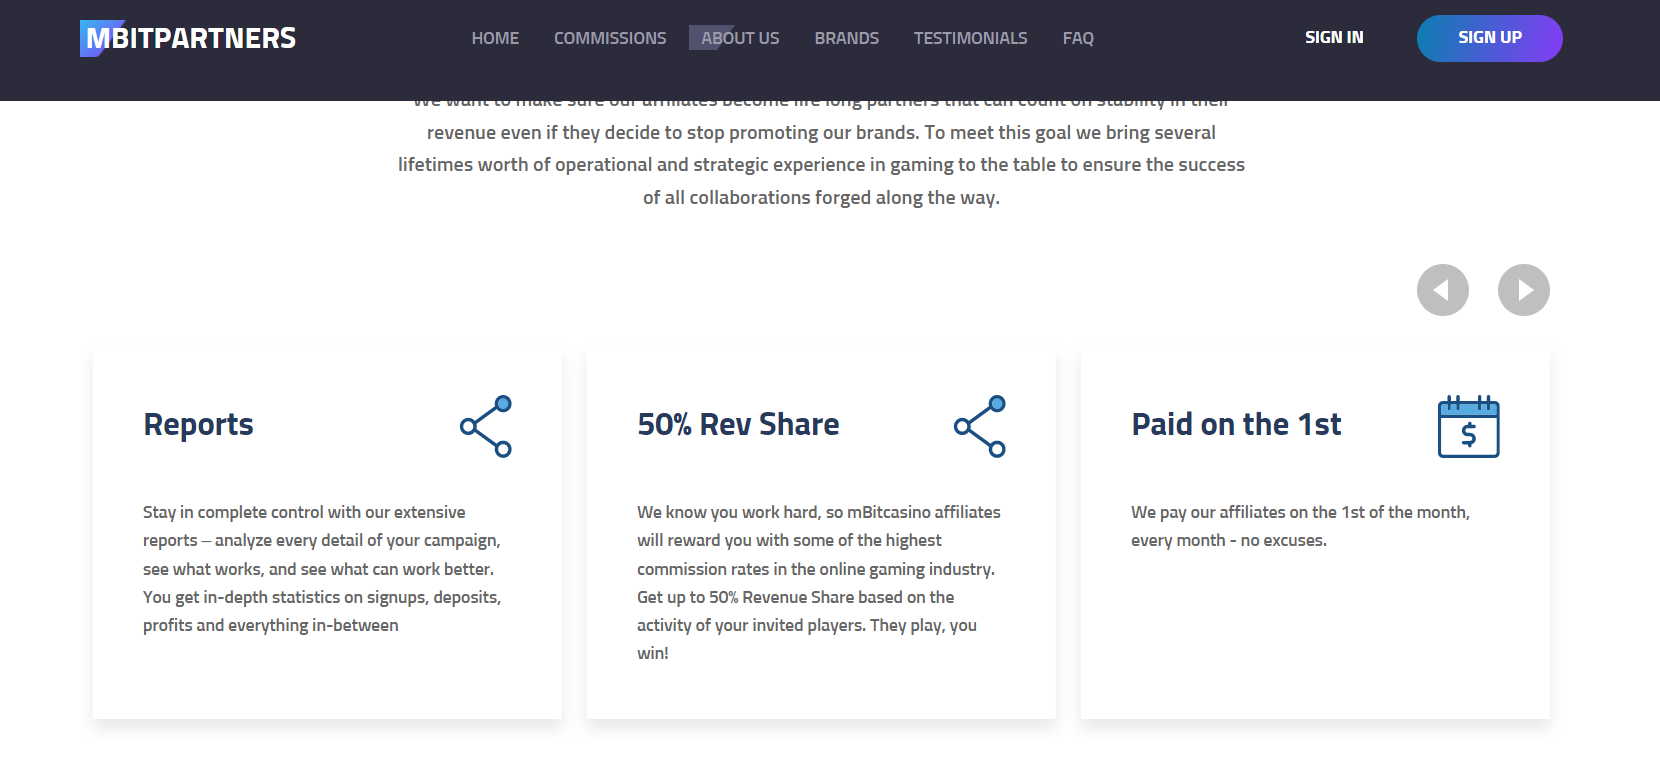Click the Rev Share description paragraph
This screenshot has width=1660, height=766.
tap(816, 582)
